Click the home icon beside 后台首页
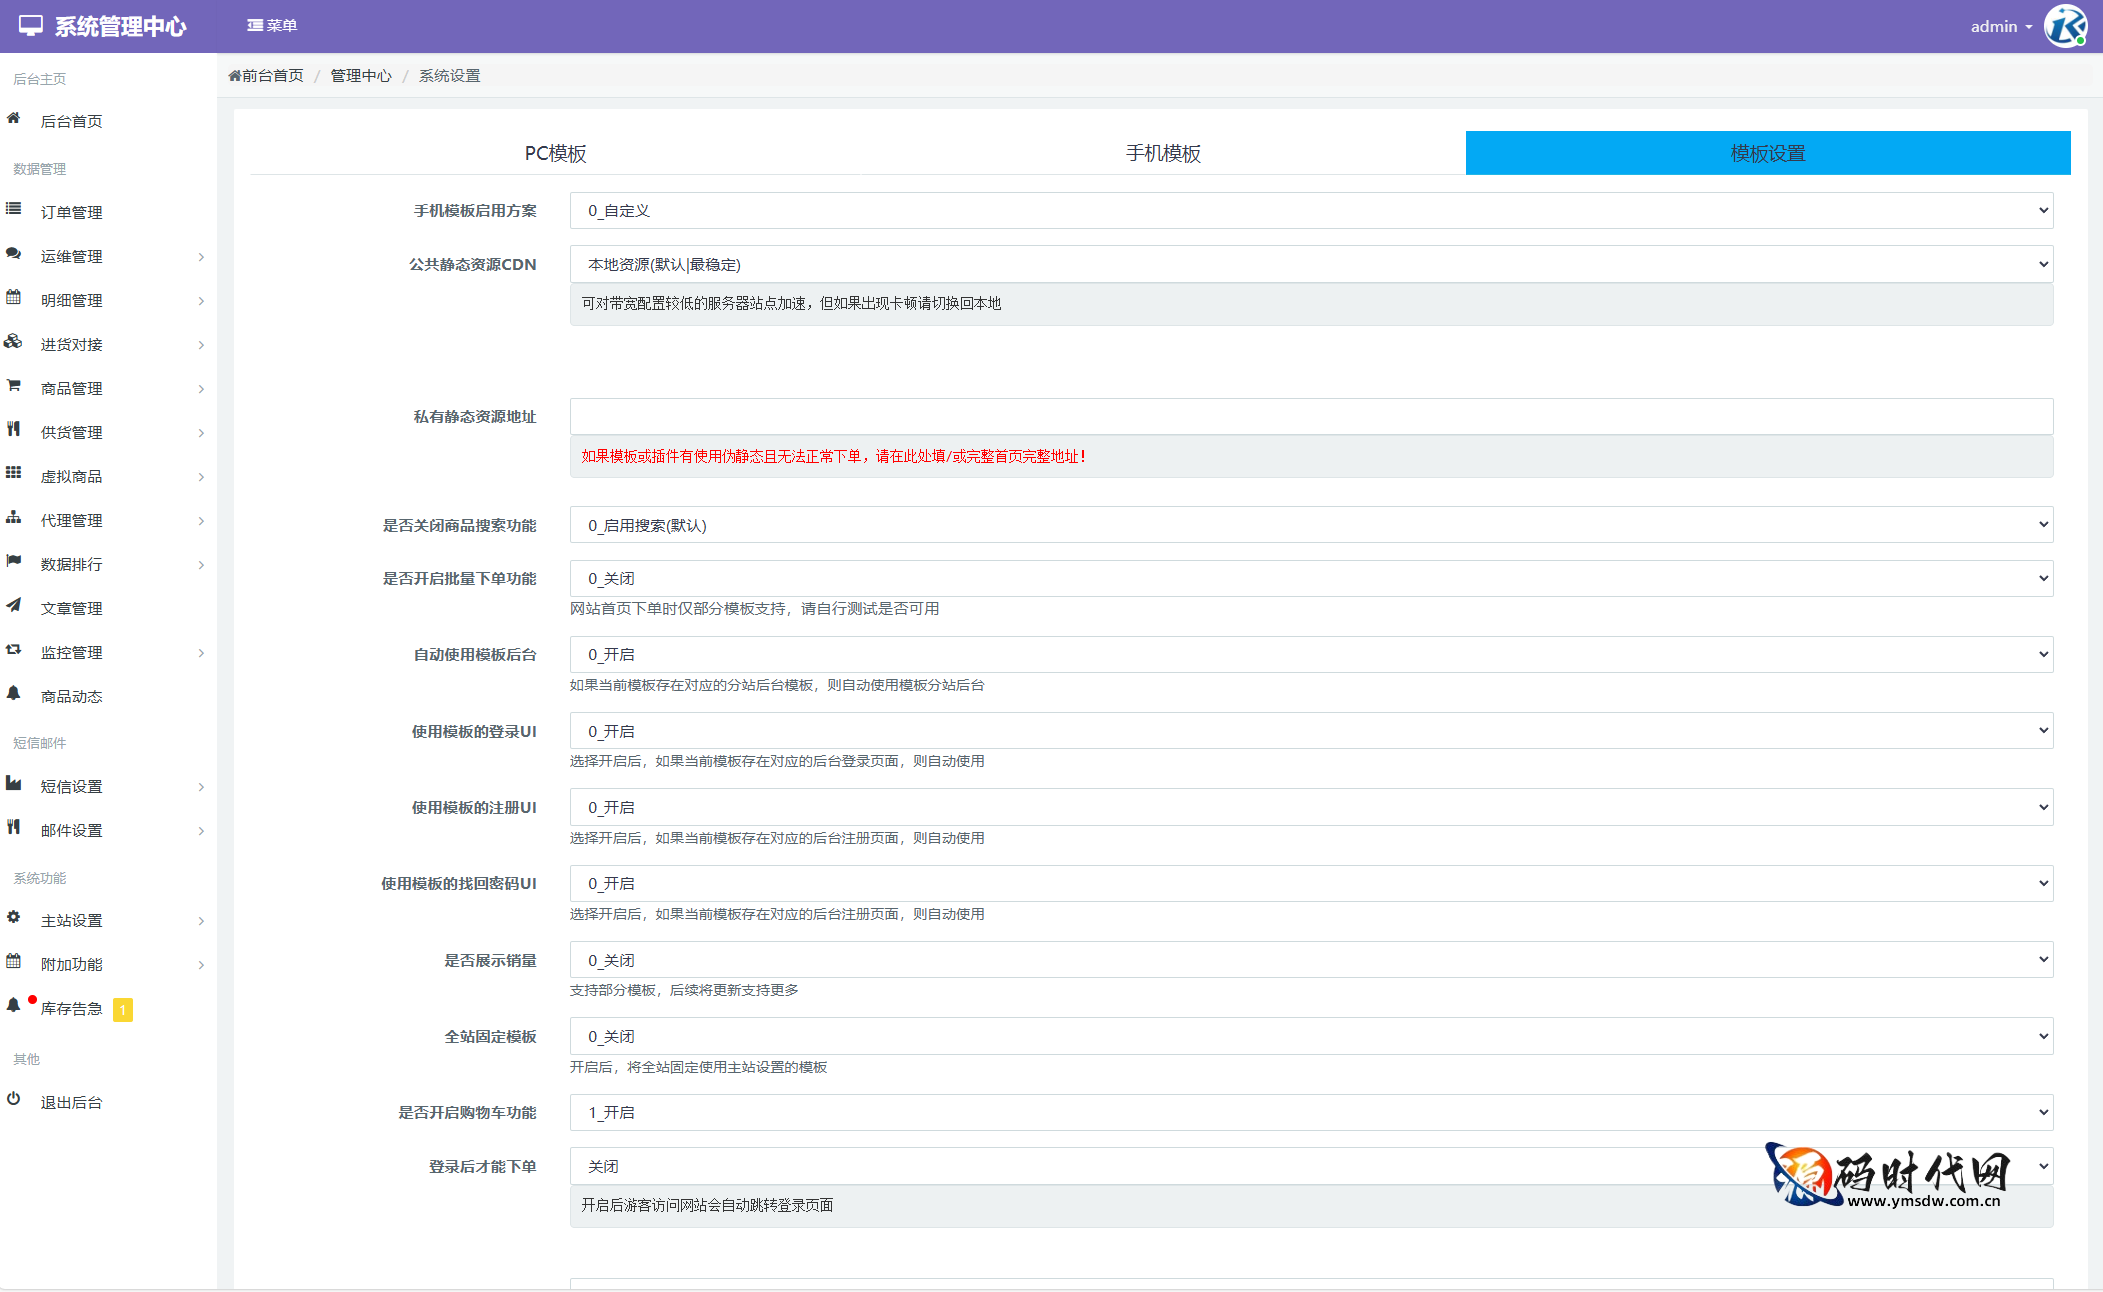 (13, 119)
